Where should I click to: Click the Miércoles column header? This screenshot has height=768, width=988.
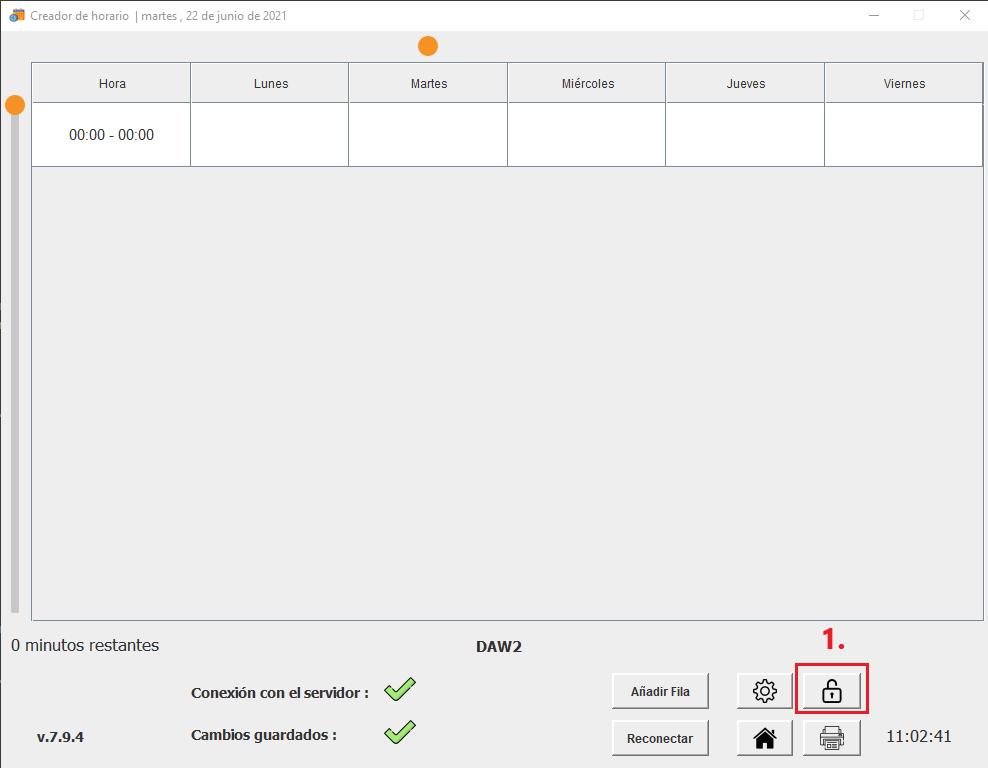tap(587, 84)
